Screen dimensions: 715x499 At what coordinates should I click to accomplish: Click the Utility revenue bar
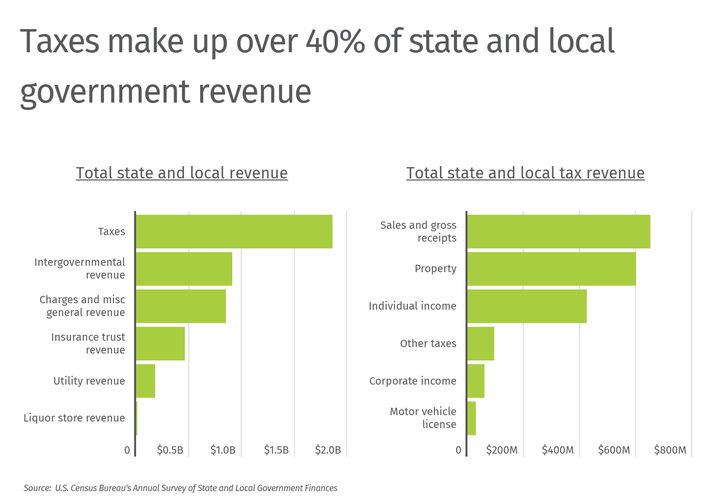click(x=145, y=381)
